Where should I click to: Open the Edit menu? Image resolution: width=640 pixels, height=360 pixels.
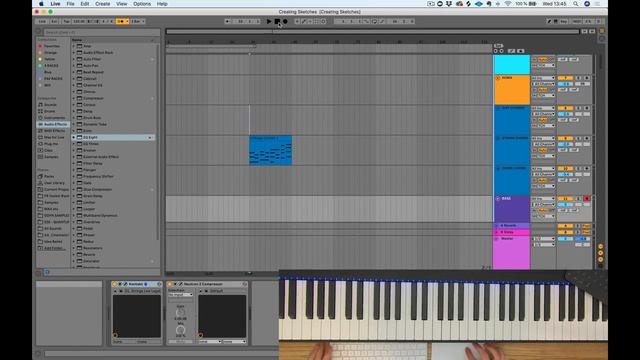point(84,4)
